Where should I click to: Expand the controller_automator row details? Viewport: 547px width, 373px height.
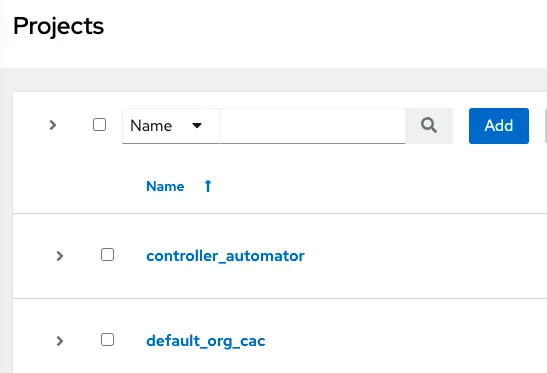tap(60, 256)
